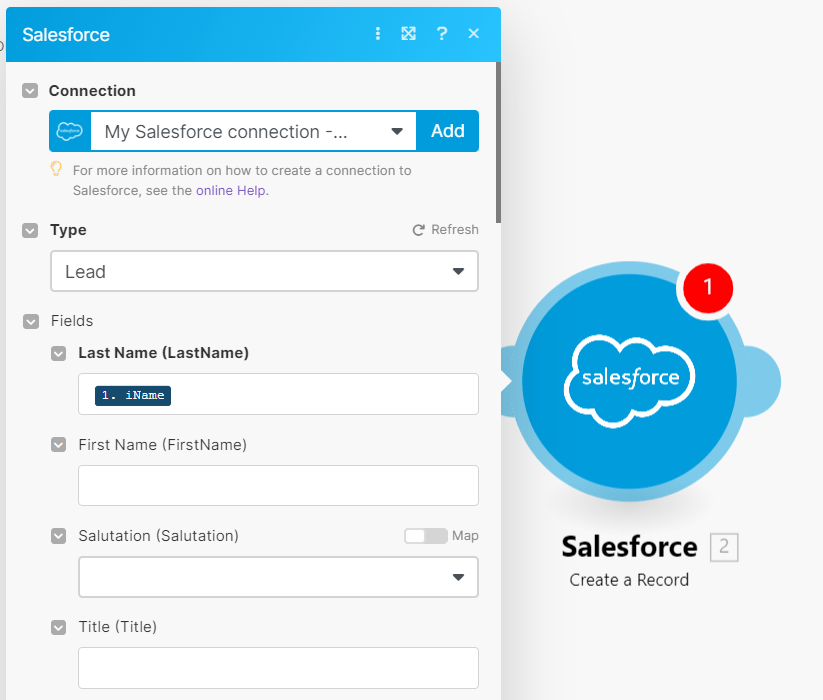
Task: Click the module number 2 box
Action: 724,547
